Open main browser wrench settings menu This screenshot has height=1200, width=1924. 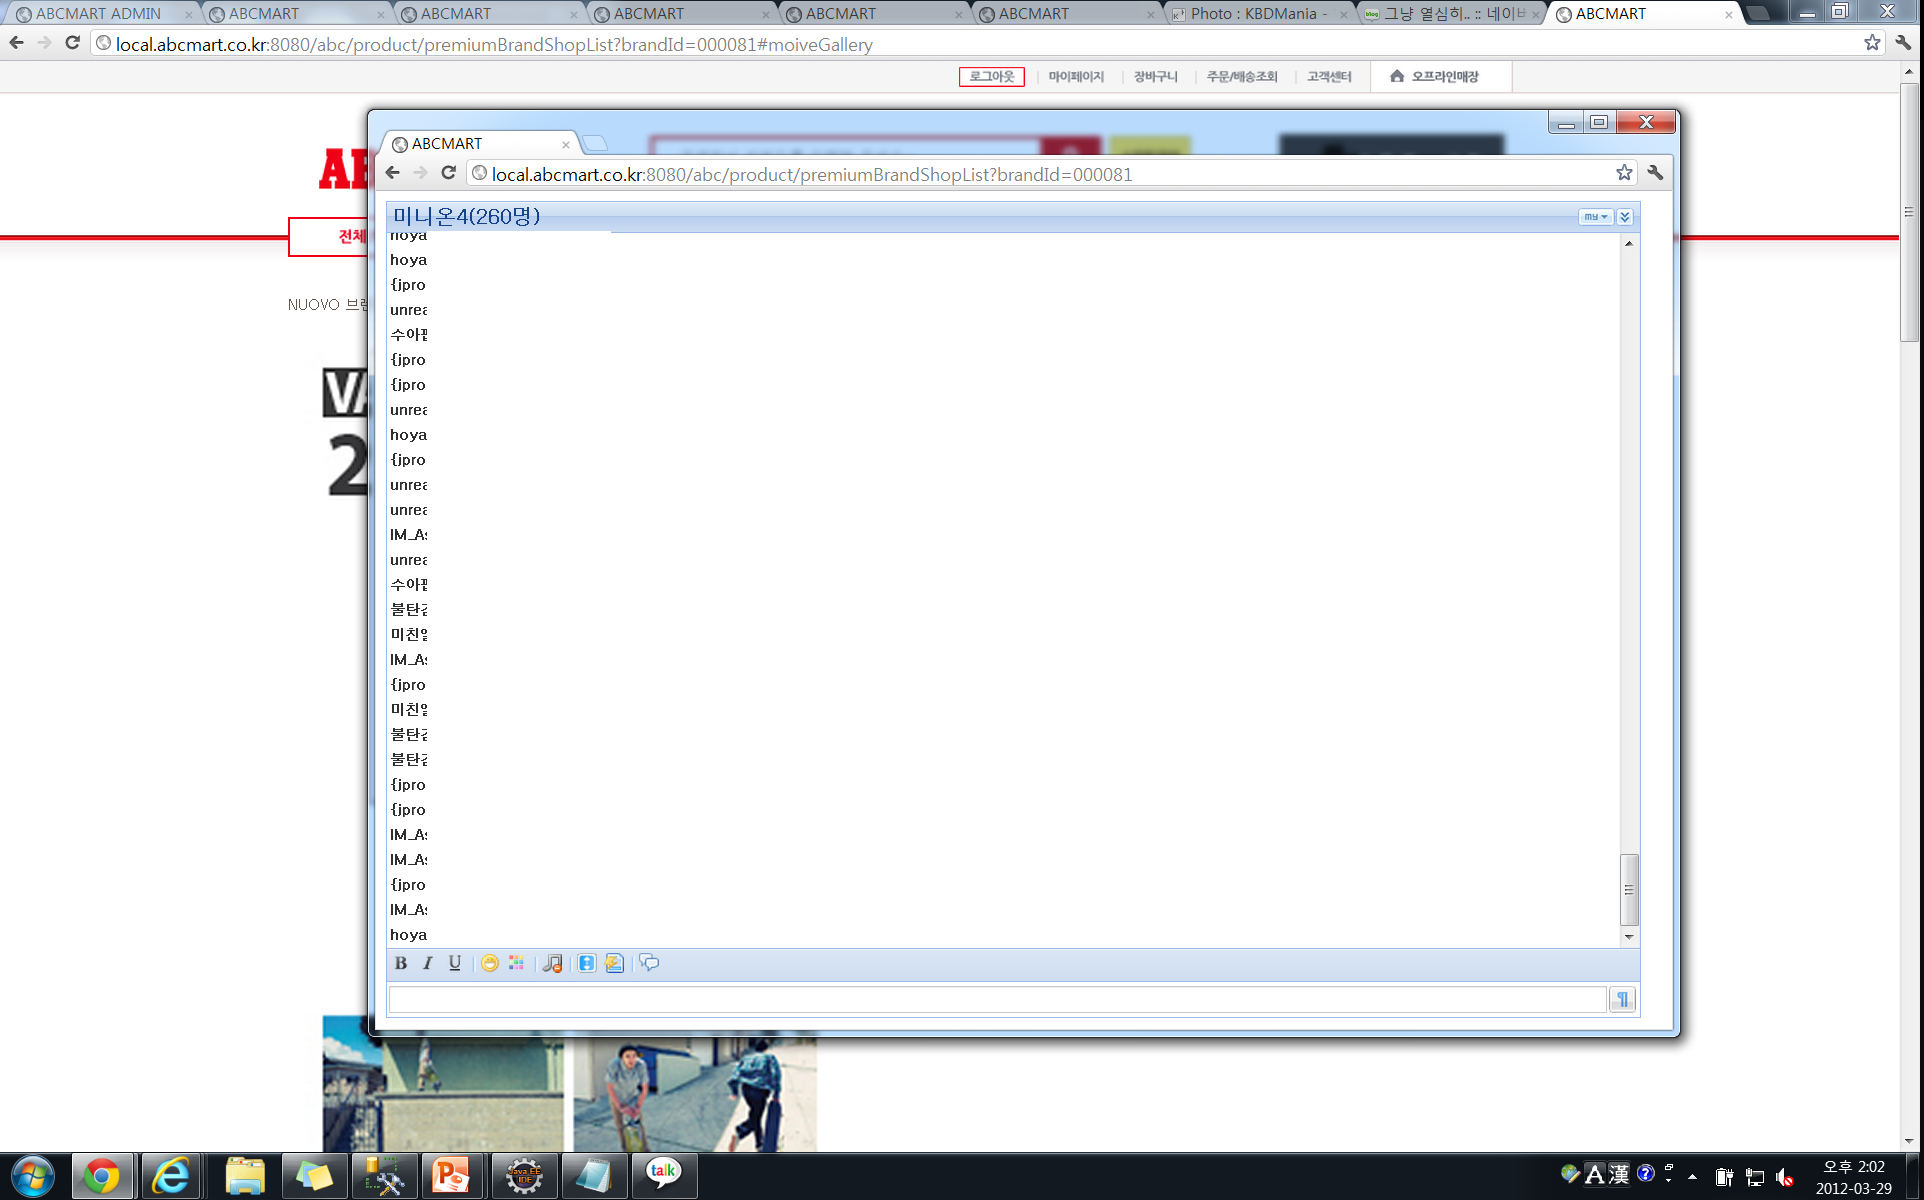point(1903,43)
